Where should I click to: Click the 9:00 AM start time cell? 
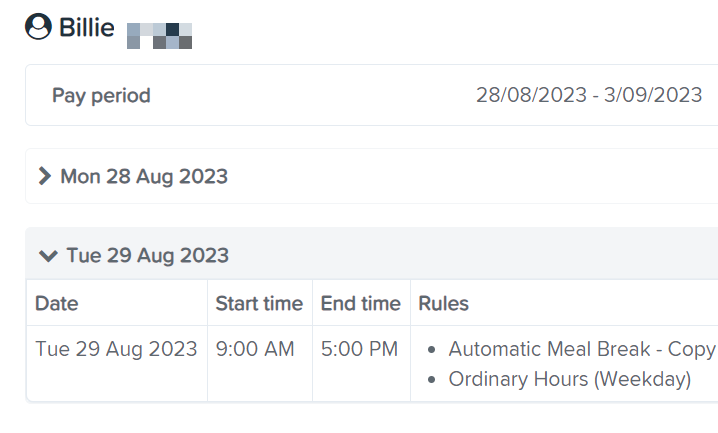pyautogui.click(x=255, y=349)
